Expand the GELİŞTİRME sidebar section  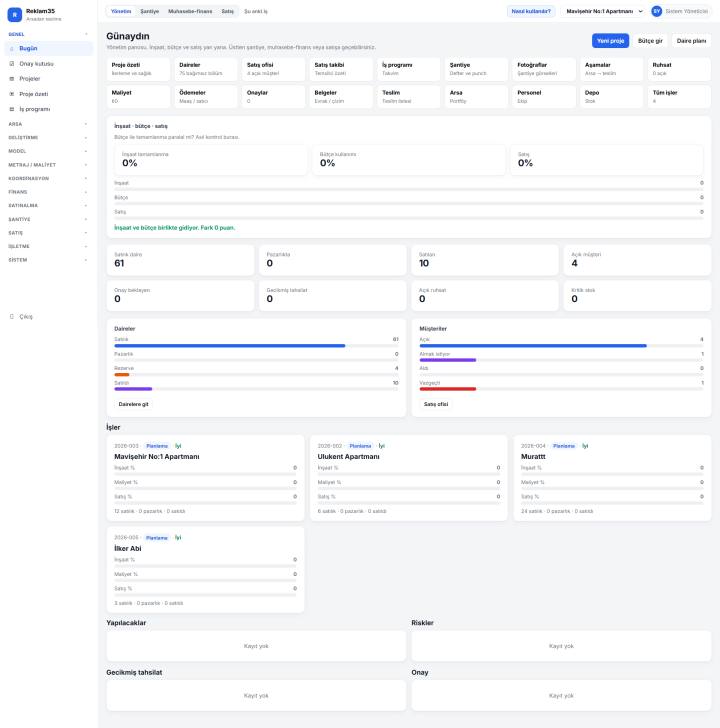(48, 137)
